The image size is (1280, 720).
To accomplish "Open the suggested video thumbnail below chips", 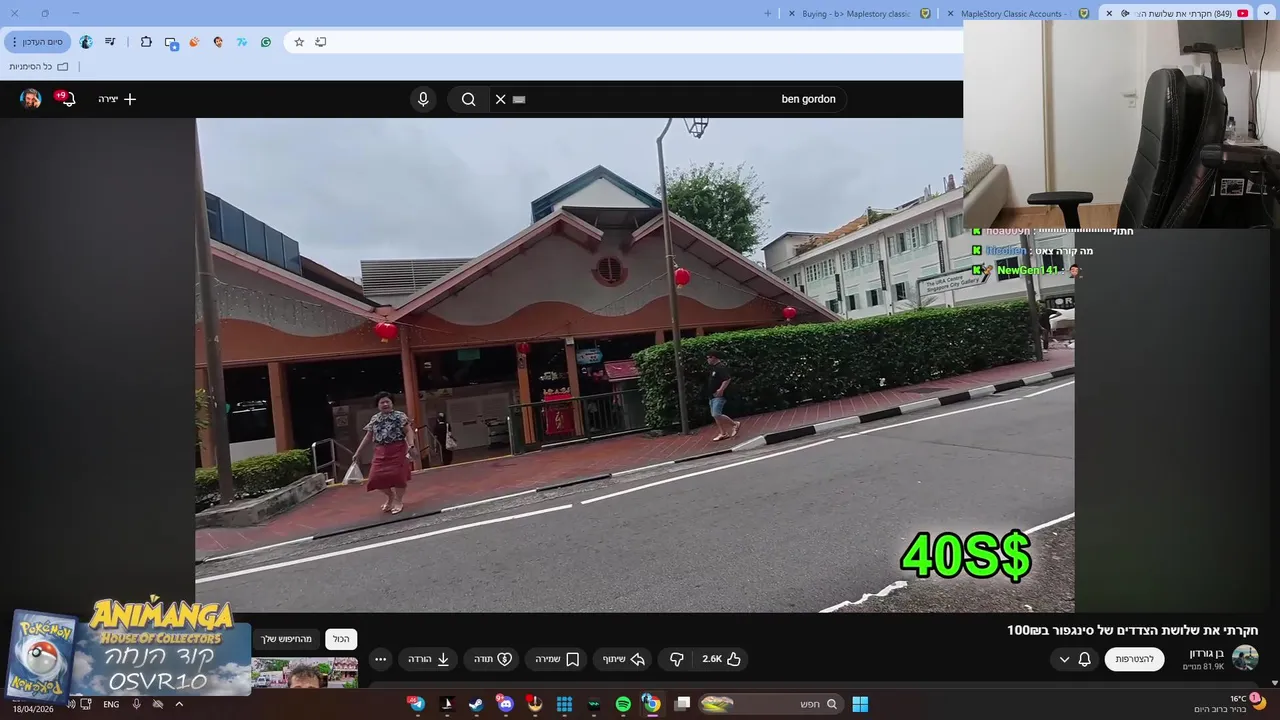I will pos(305,673).
